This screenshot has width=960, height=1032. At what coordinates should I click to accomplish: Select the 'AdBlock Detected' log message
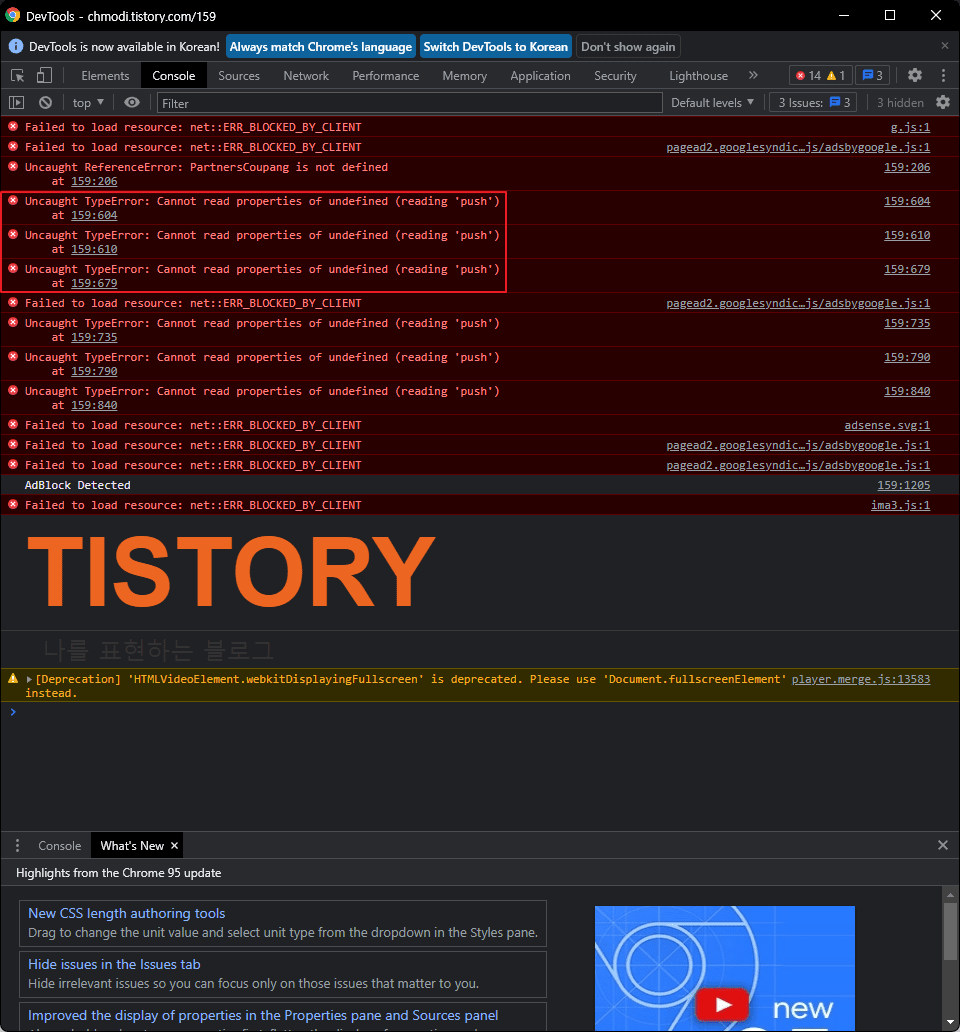coord(78,485)
